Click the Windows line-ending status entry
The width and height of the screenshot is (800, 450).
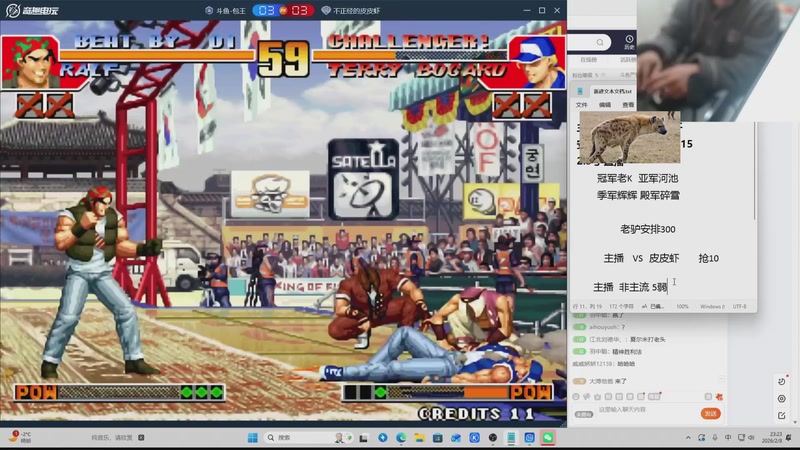pos(712,307)
